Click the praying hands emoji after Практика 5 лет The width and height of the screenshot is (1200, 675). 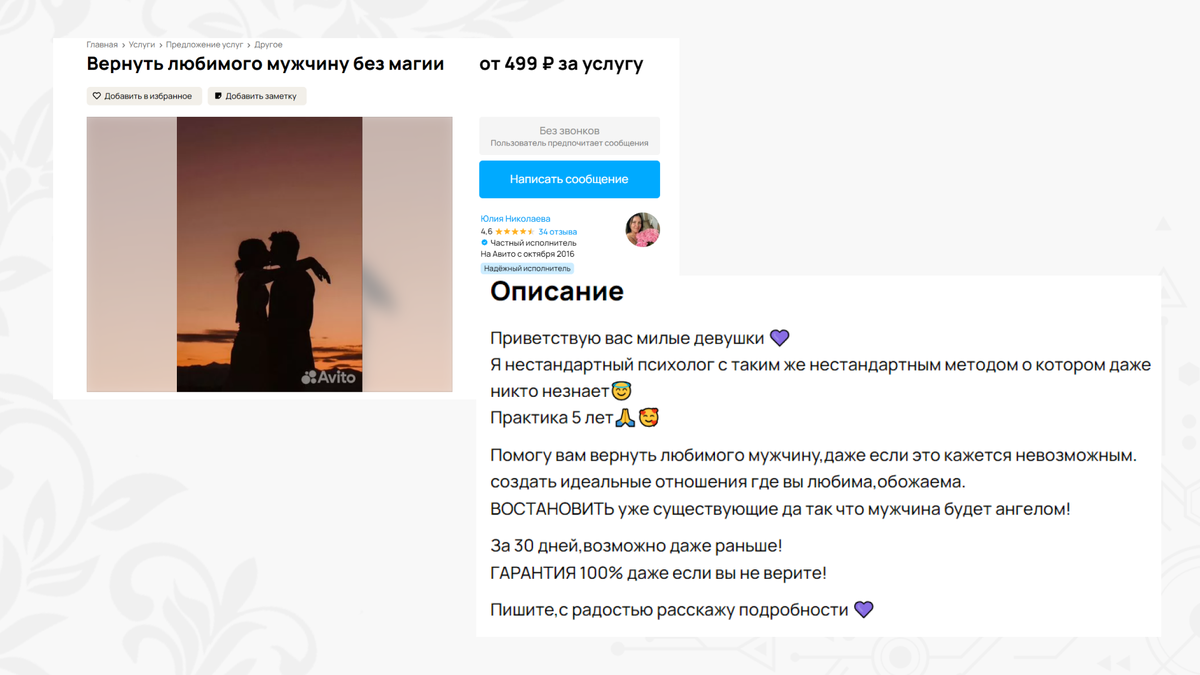click(626, 418)
